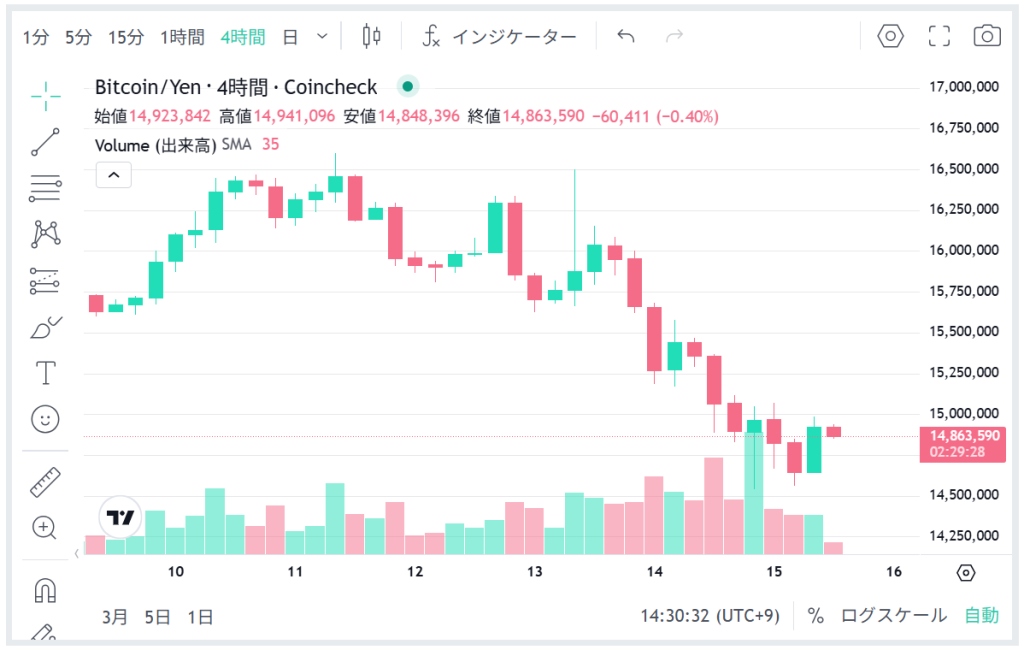The image size is (1024, 650).
Task: Toggle log scale (ログスケール)
Action: point(893,616)
